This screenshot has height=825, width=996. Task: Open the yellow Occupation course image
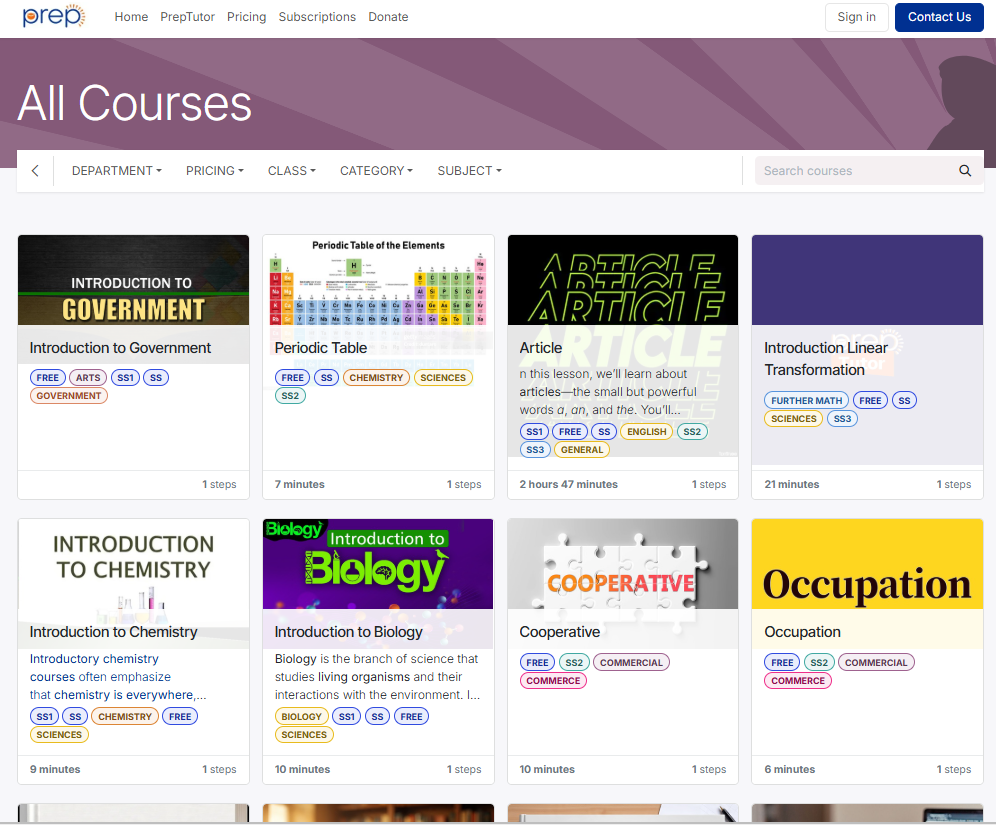coord(867,564)
